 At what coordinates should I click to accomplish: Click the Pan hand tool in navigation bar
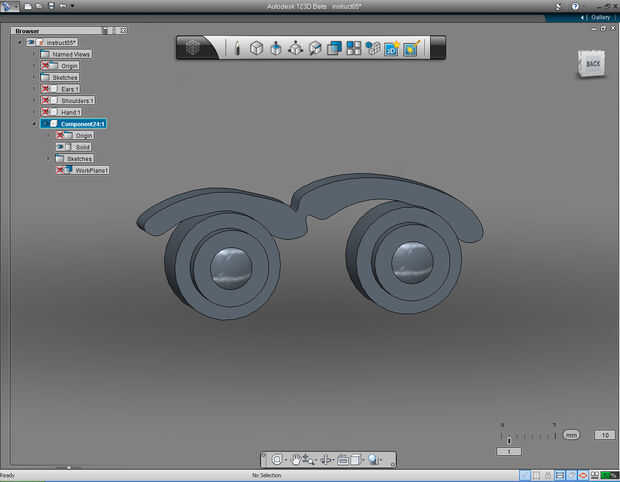(296, 459)
